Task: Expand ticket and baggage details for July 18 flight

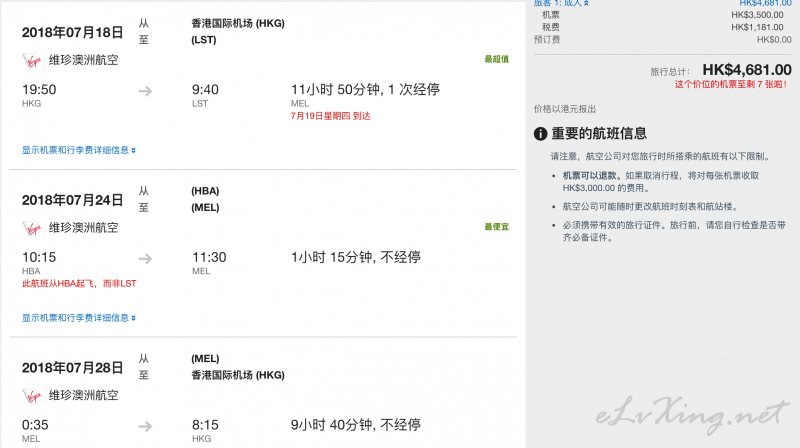Action: tap(79, 150)
